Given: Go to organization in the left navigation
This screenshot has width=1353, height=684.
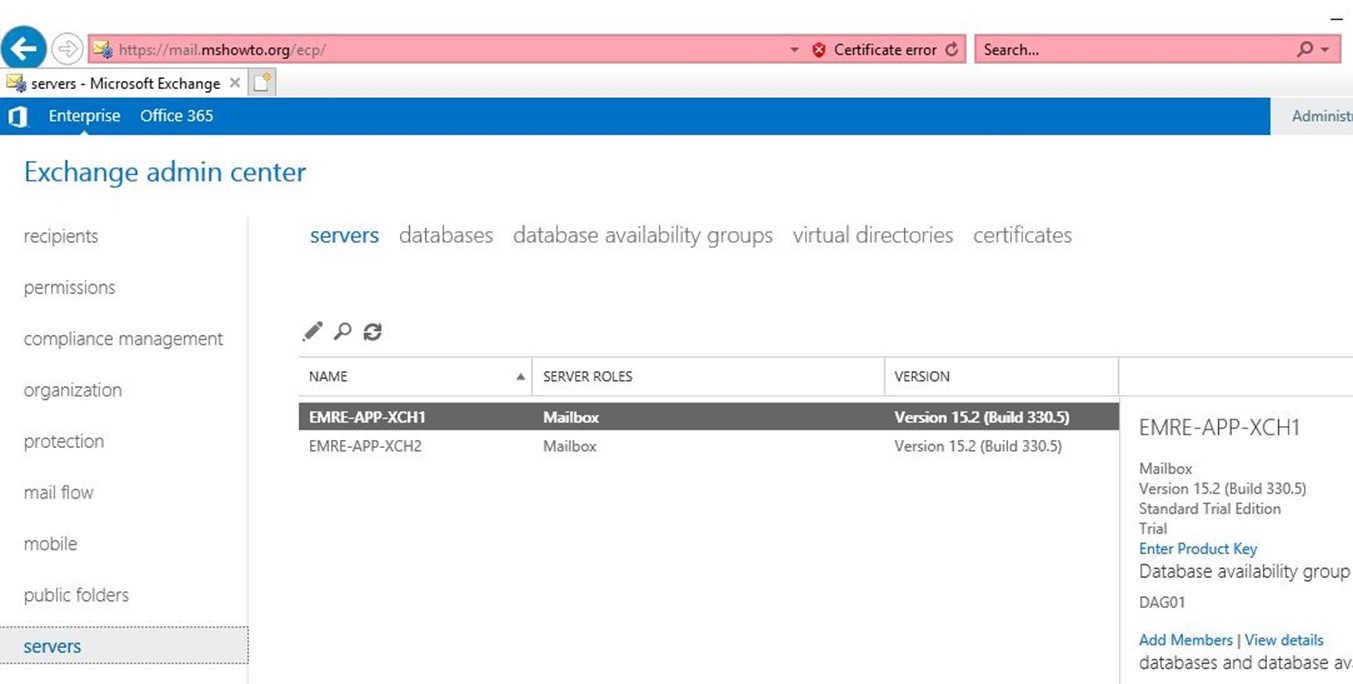Looking at the screenshot, I should 72,391.
